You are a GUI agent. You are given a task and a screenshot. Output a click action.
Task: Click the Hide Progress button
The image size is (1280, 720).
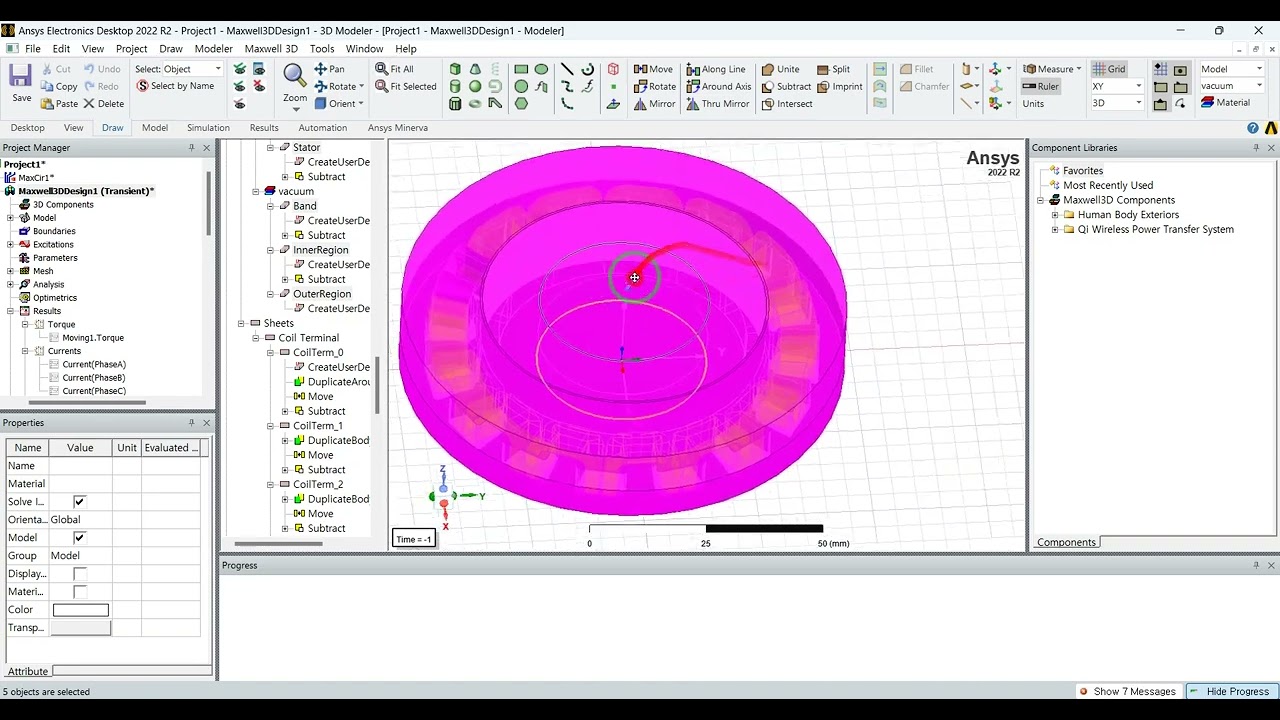click(x=1229, y=691)
